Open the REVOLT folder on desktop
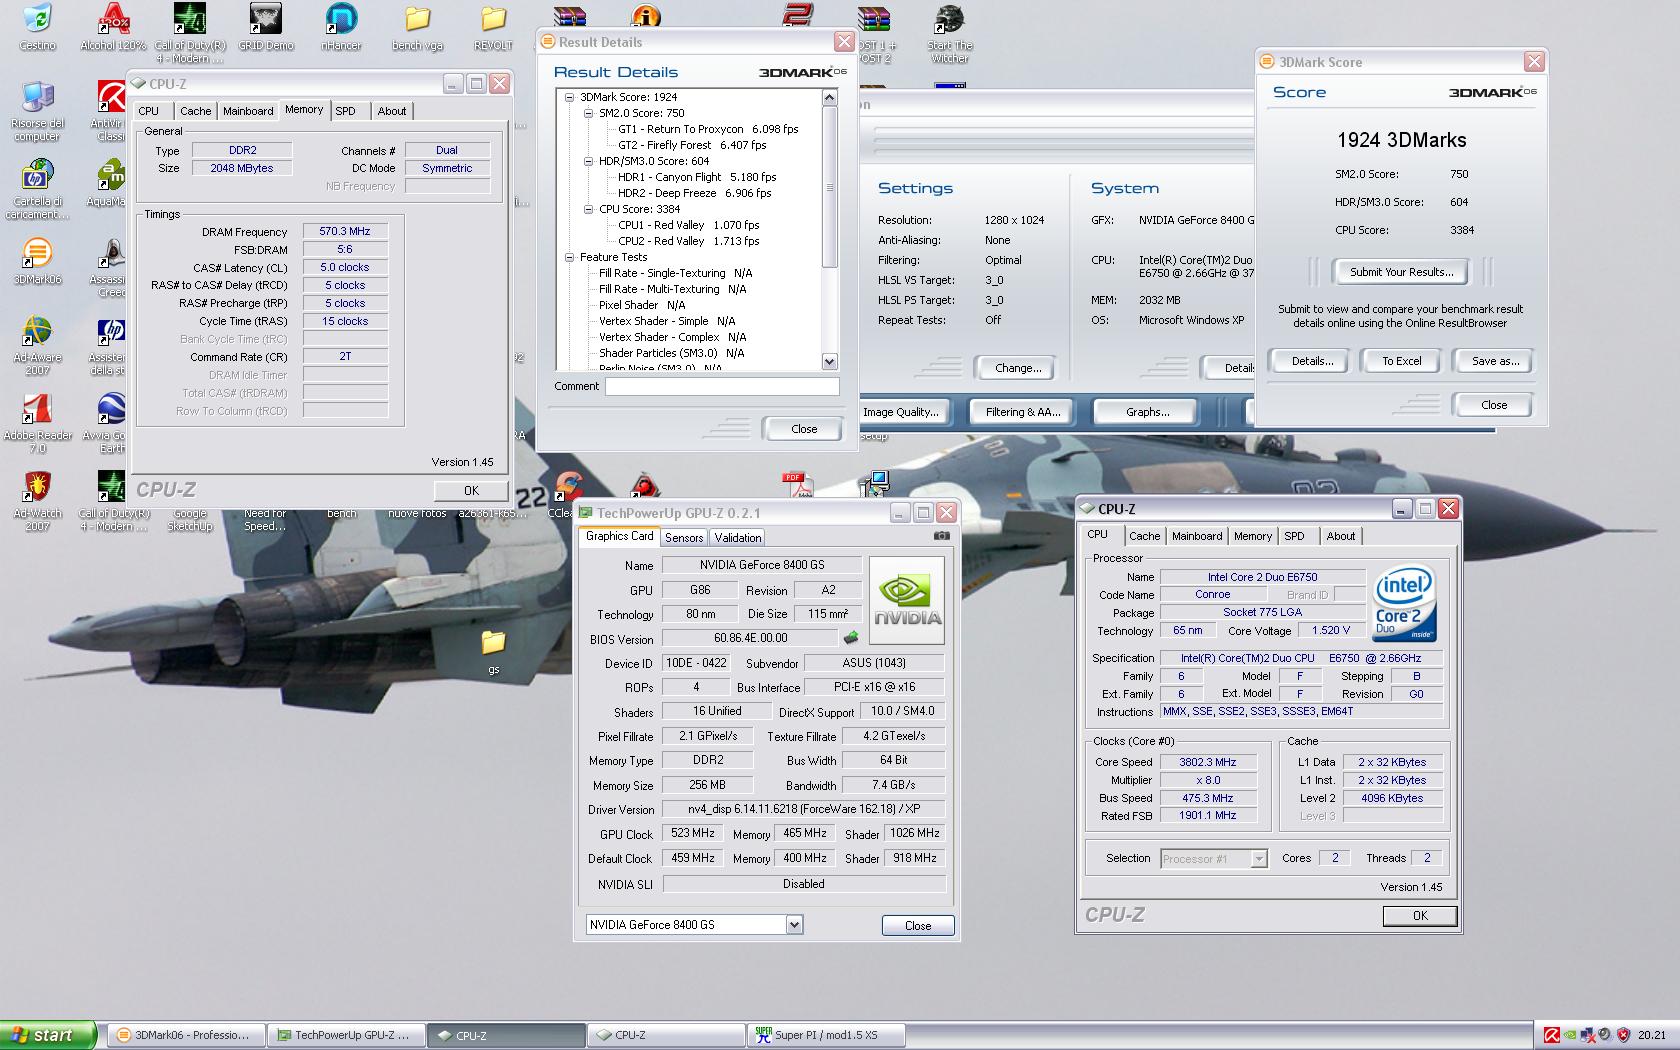Viewport: 1680px width, 1050px height. click(x=493, y=26)
